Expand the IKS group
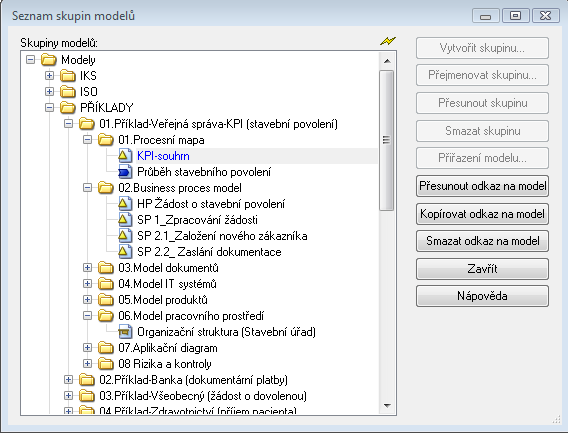This screenshot has width=568, height=433. point(49,75)
